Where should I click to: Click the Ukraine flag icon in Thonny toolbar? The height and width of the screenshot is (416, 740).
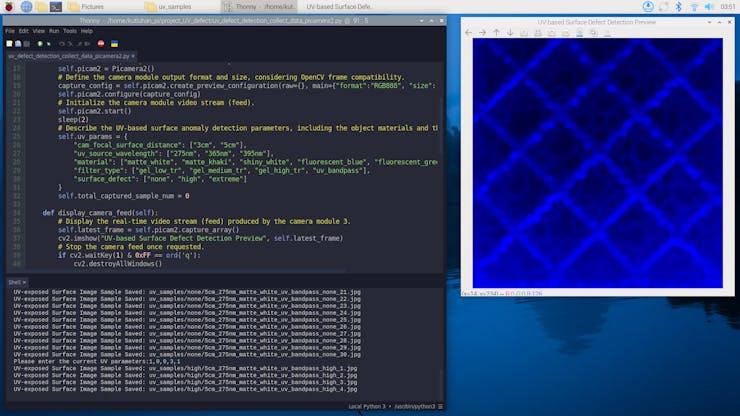[x=114, y=43]
